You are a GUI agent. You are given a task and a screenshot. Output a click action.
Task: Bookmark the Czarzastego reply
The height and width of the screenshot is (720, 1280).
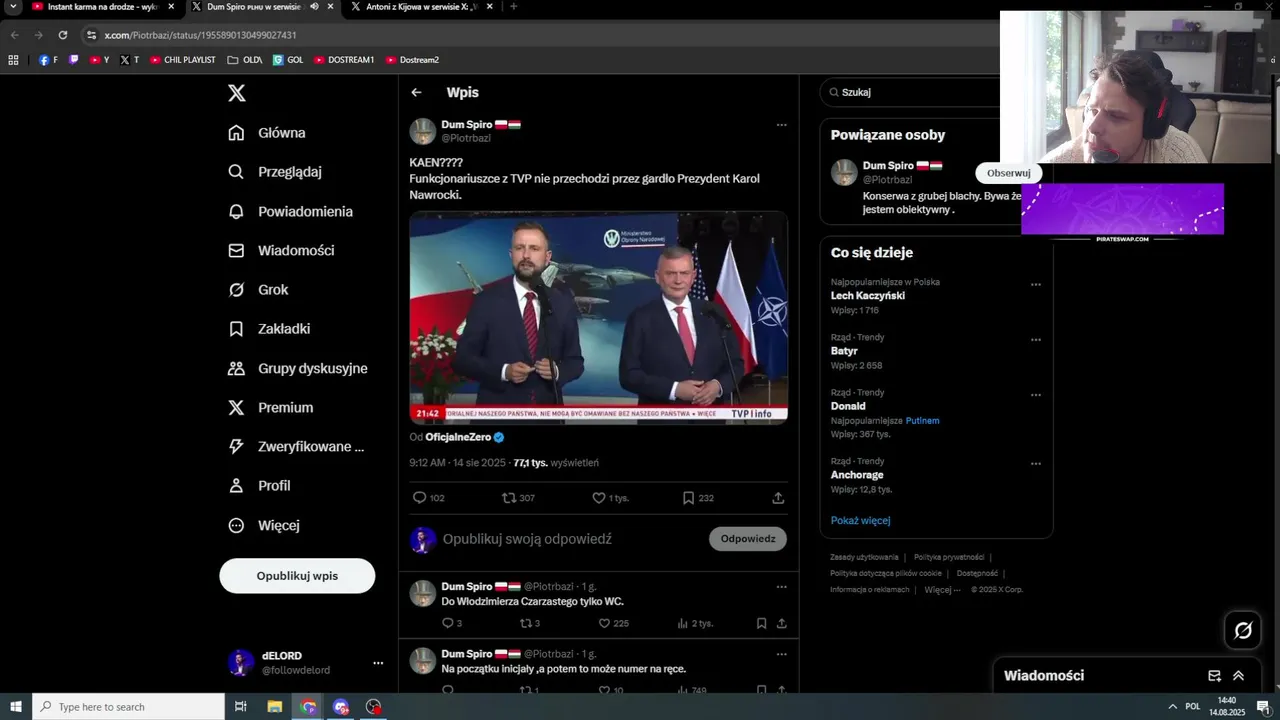761,623
